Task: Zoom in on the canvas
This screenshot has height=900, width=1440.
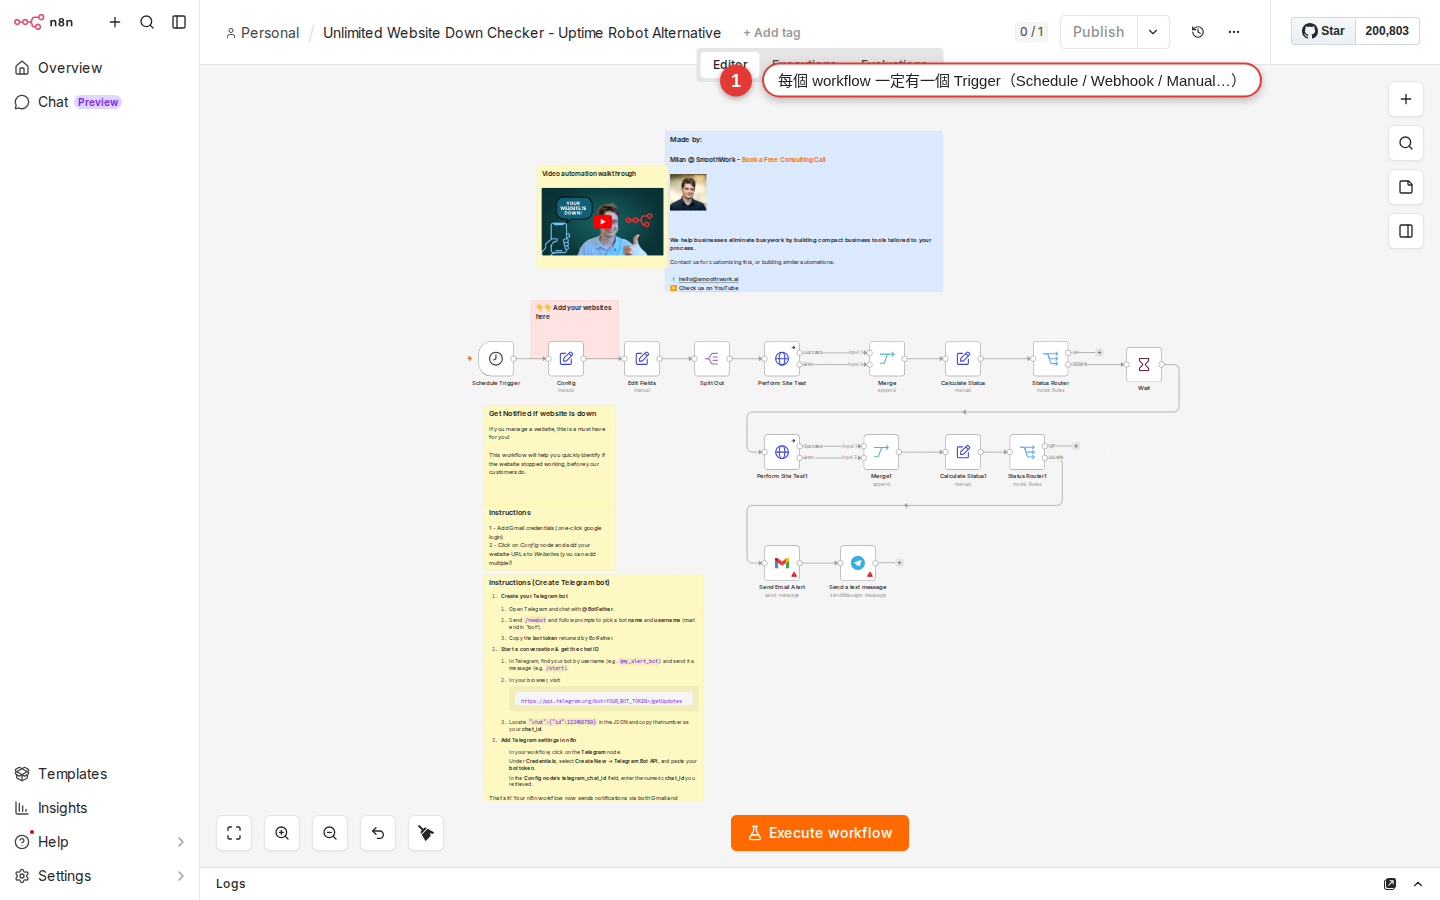Action: 282,833
